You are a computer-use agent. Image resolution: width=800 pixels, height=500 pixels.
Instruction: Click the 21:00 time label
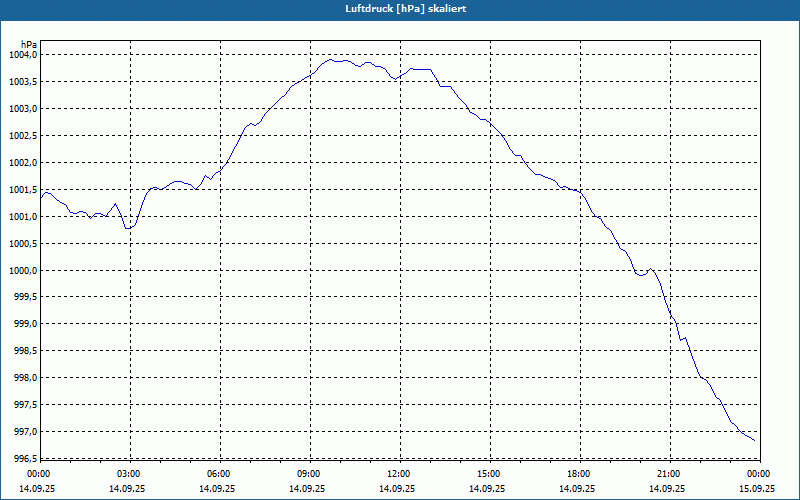[669, 474]
